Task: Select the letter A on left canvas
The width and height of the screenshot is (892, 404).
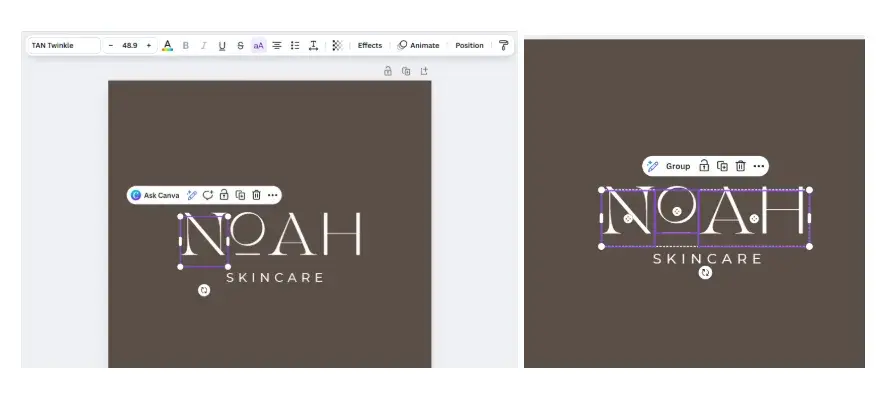Action: [x=292, y=234]
